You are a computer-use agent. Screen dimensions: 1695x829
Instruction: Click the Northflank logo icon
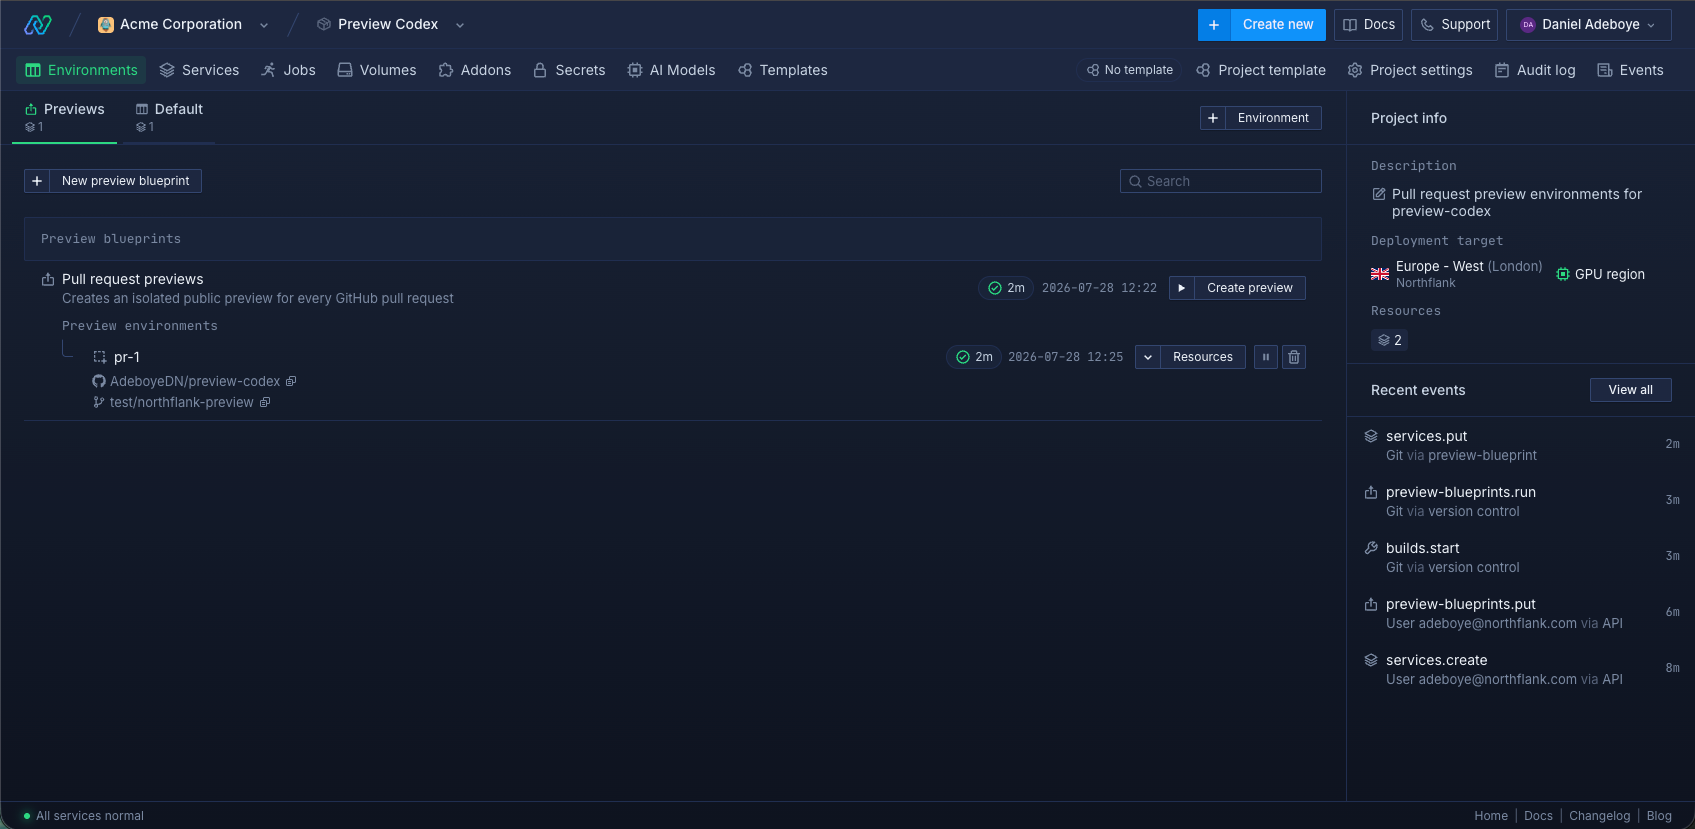pyautogui.click(x=38, y=24)
